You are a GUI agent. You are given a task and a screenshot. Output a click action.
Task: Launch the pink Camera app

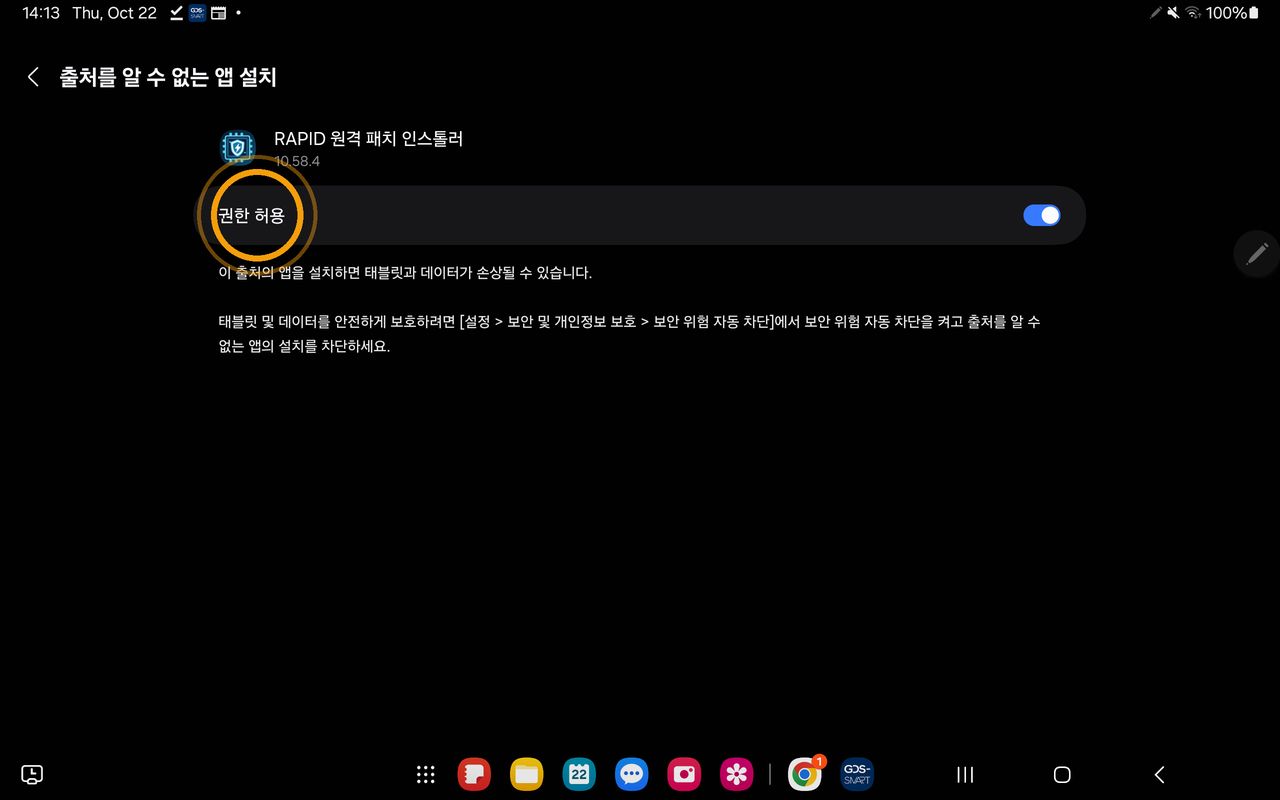click(684, 774)
